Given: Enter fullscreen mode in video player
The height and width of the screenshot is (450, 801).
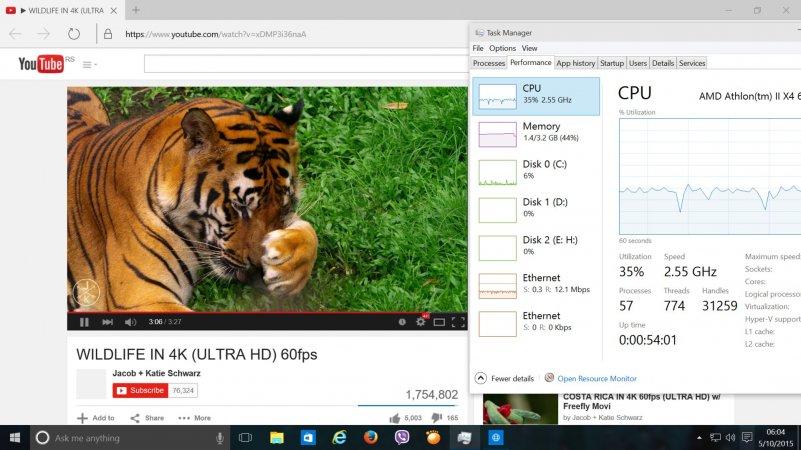Looking at the screenshot, I should [x=458, y=322].
